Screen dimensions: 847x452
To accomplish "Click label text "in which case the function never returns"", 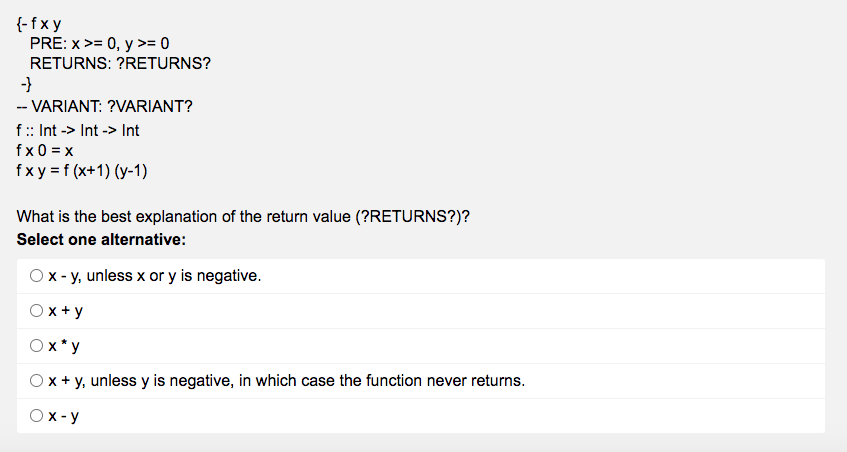I will pos(381,381).
